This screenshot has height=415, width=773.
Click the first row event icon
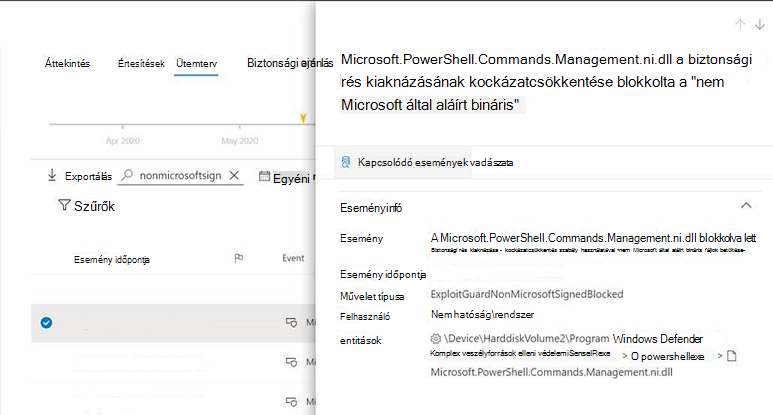pyautogui.click(x=292, y=323)
